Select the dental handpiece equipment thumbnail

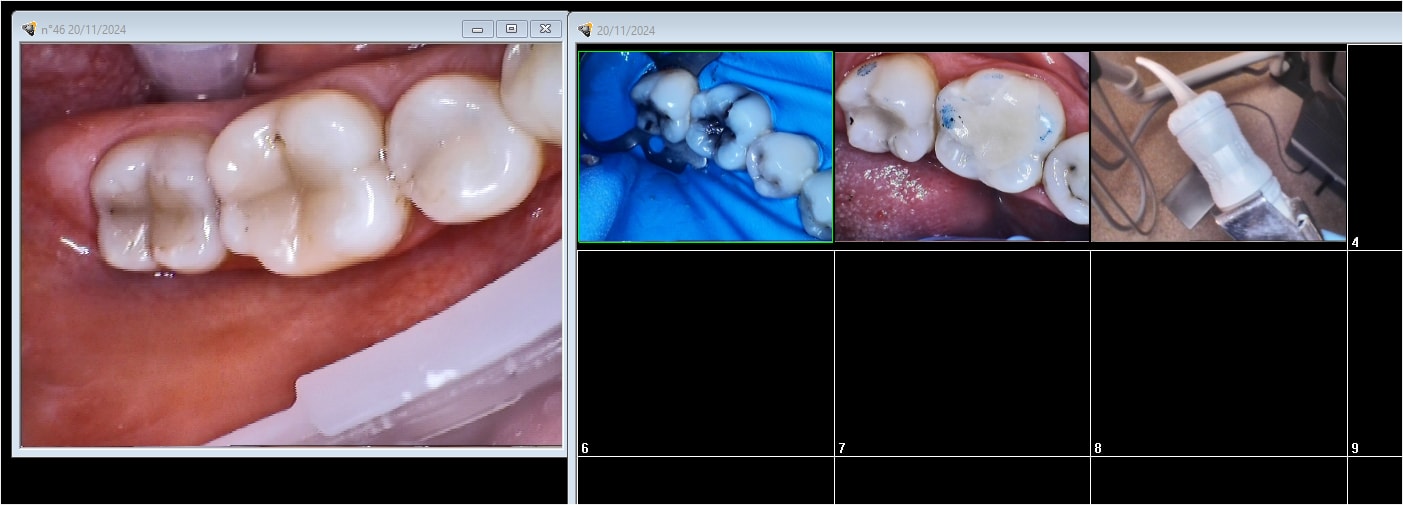click(1218, 147)
